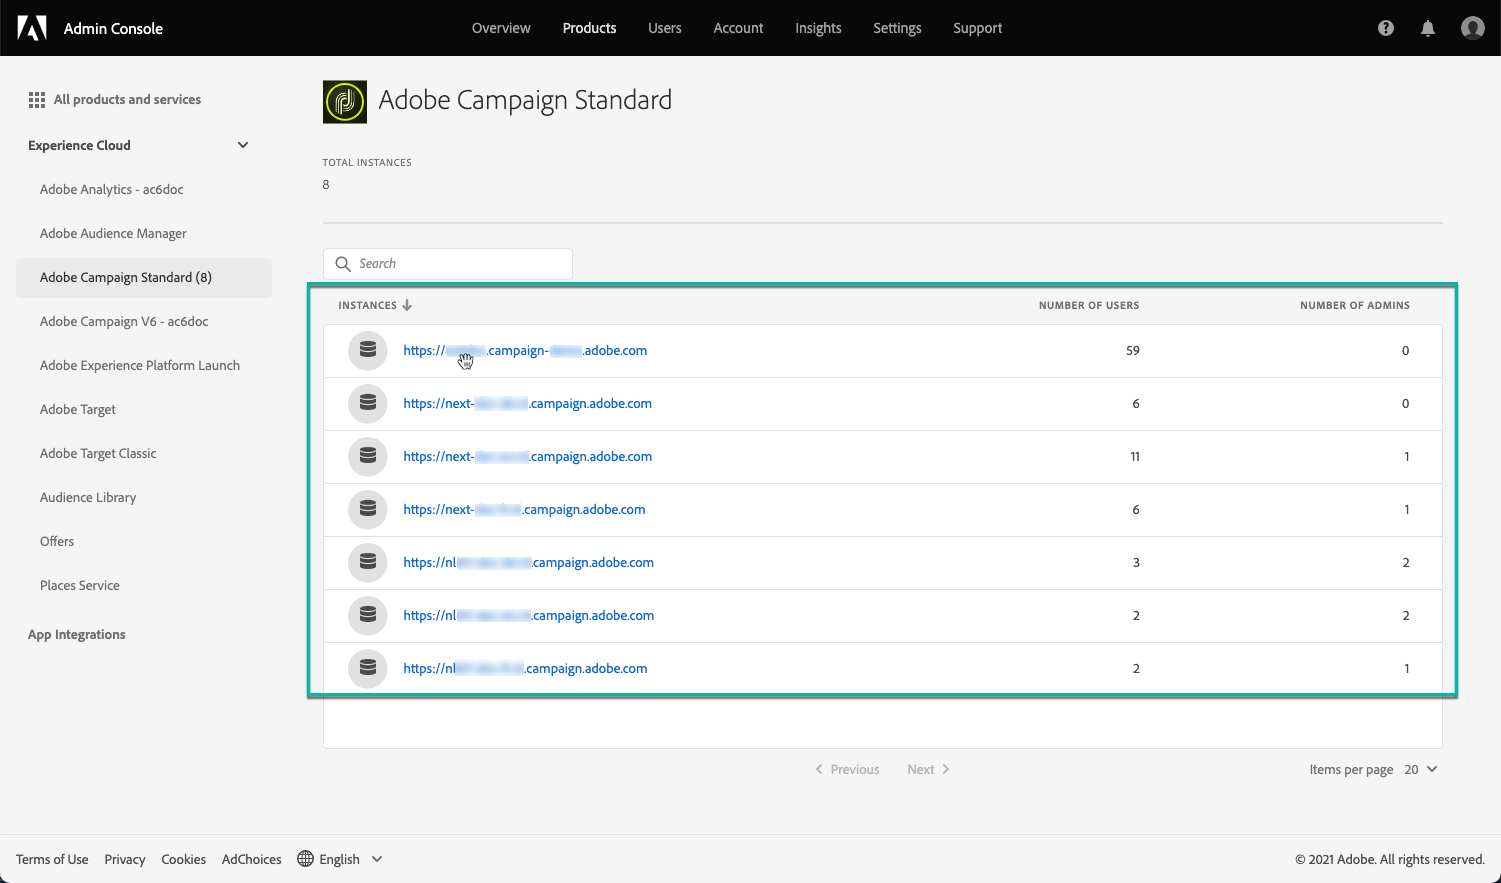Open App Integrations section
Screen dimensions: 1501x883
(x=77, y=635)
